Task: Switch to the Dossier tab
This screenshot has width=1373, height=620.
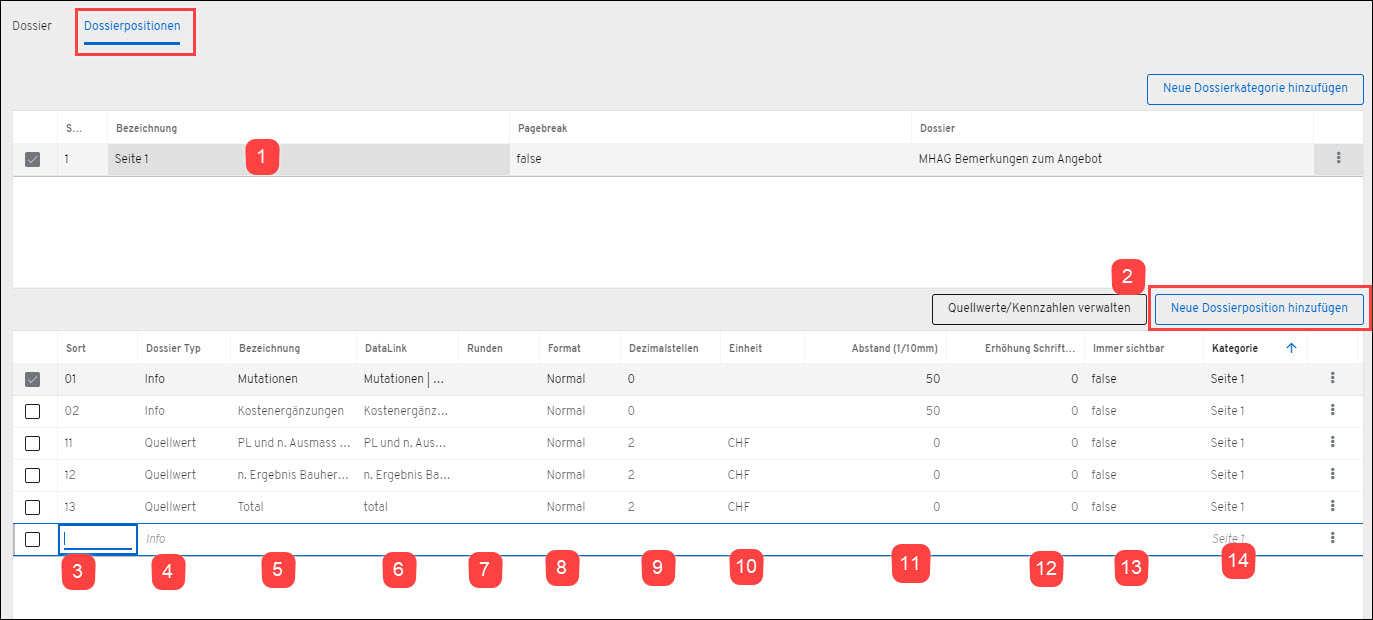Action: [32, 25]
